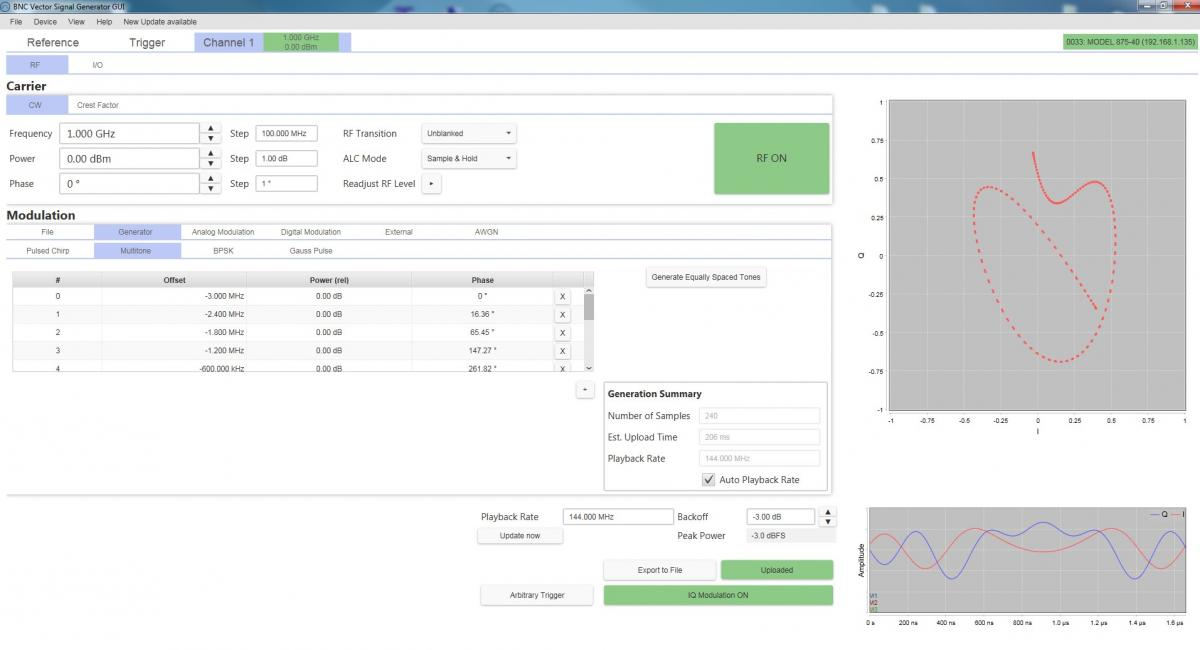This screenshot has width=1200, height=650.
Task: Switch to the Digital Modulation tab
Action: tap(310, 232)
